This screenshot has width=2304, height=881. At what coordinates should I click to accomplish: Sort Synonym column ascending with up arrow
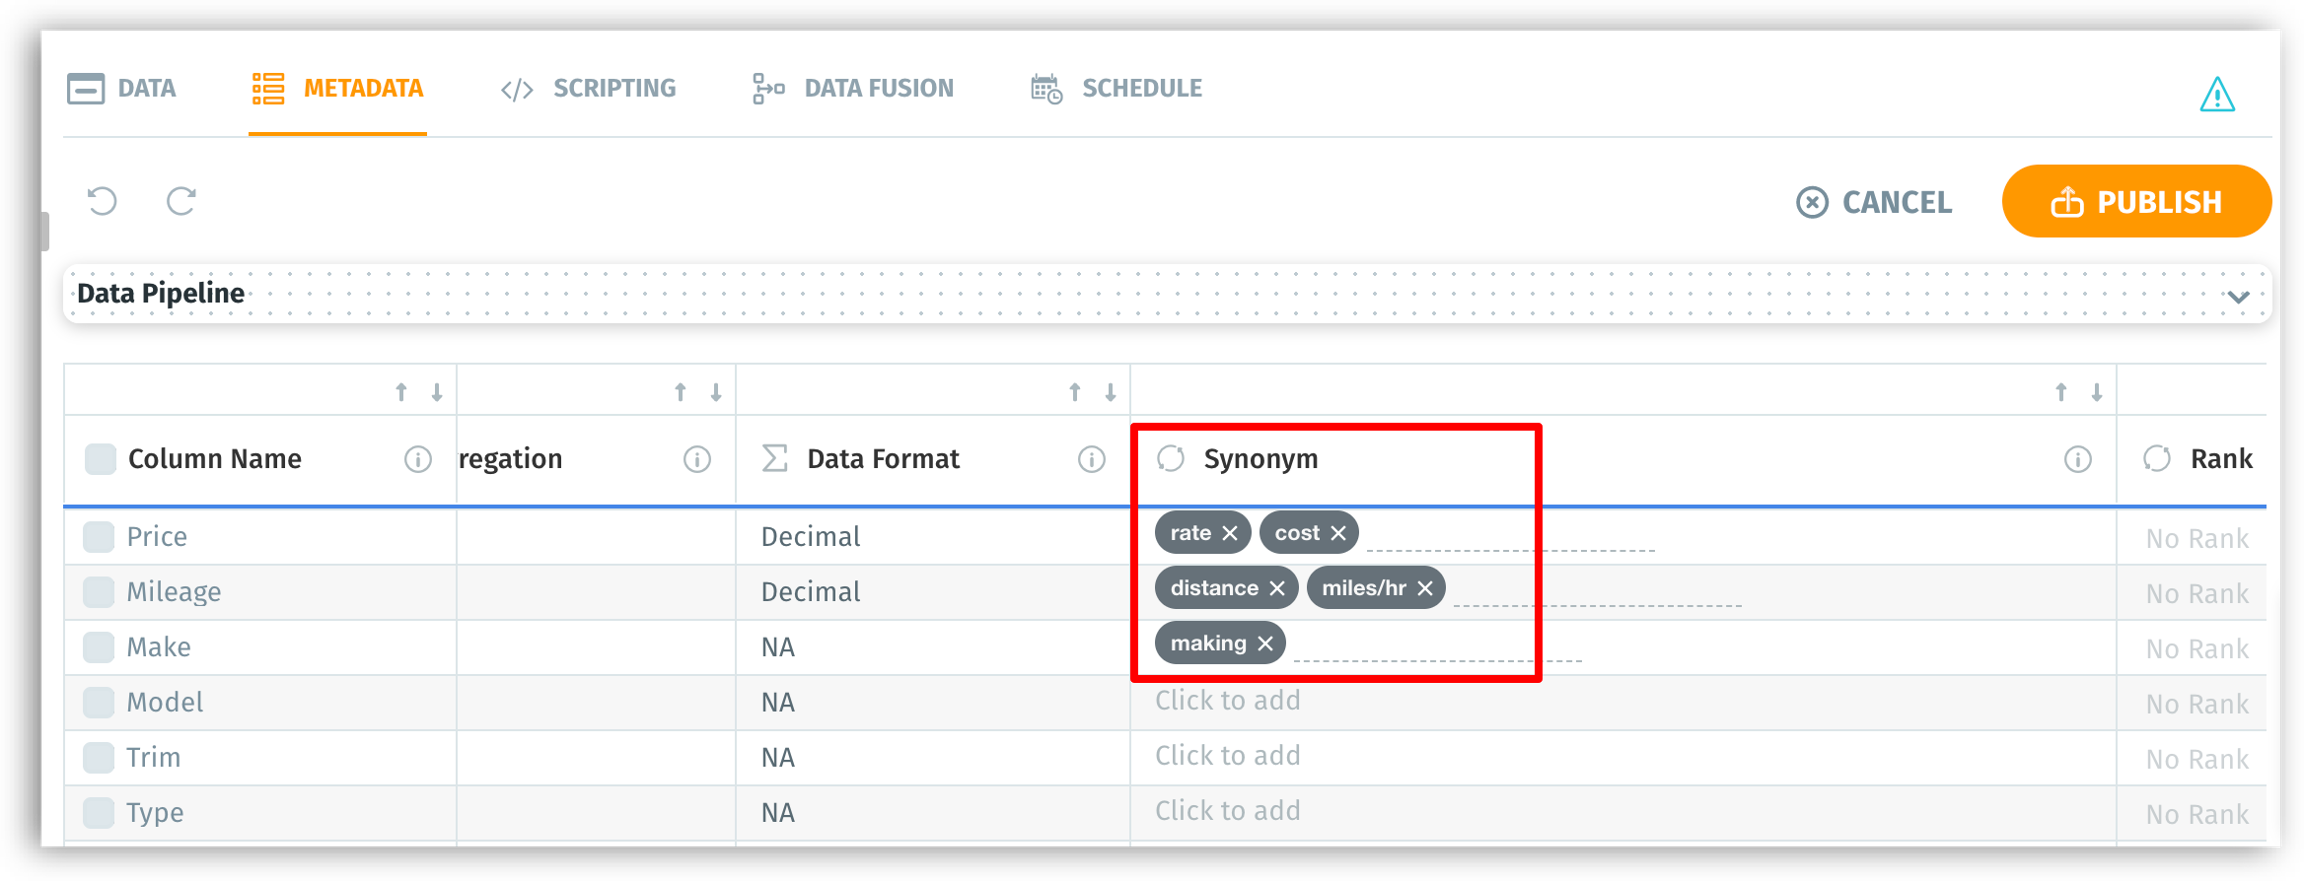pos(2061,392)
